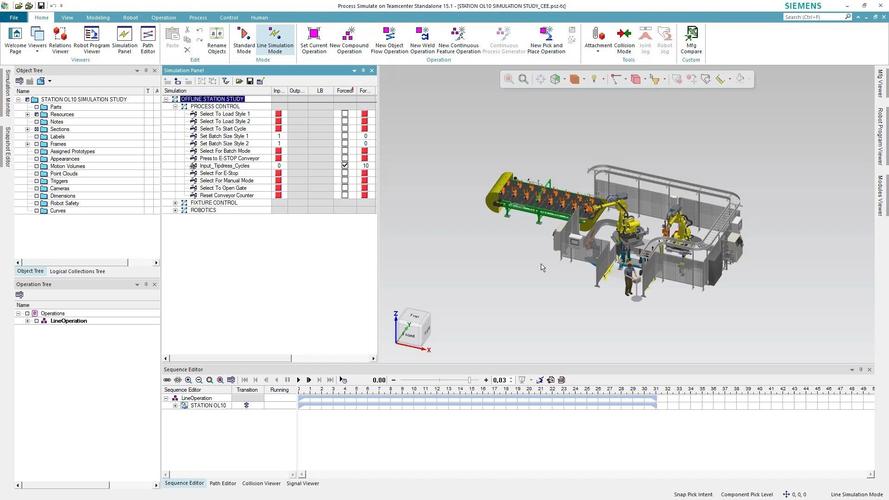The height and width of the screenshot is (500, 889).
Task: Switch to Standard Mode
Action: [244, 40]
